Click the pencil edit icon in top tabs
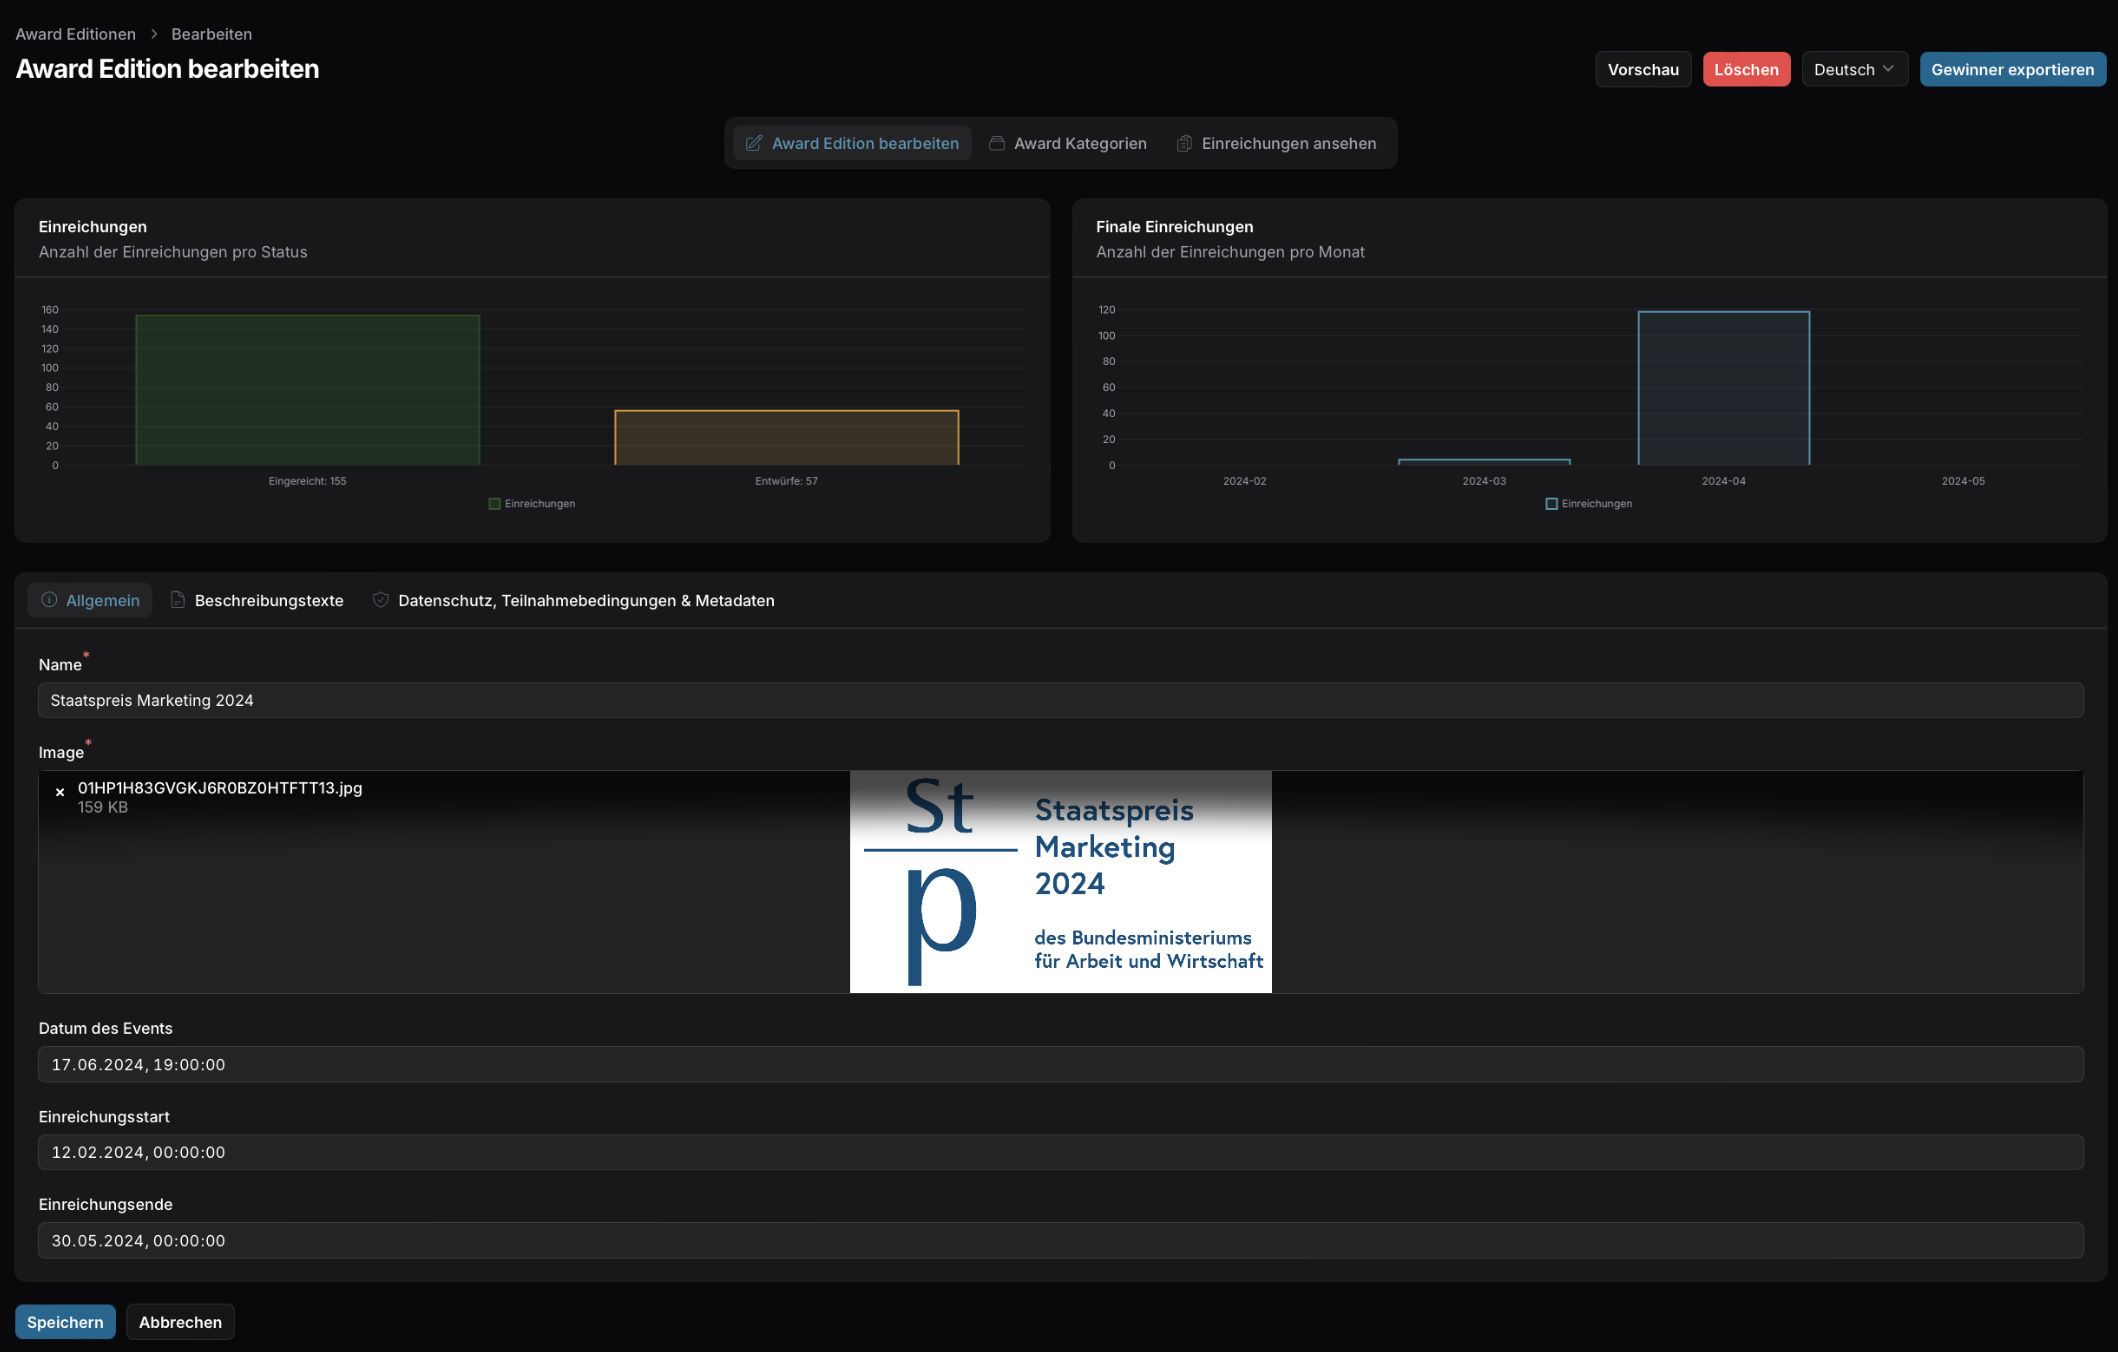Screen dimensions: 2118x1352 coord(754,143)
